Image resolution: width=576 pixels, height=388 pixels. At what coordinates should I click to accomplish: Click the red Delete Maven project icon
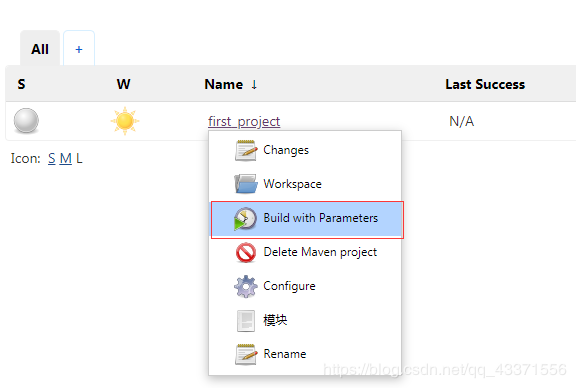click(246, 252)
